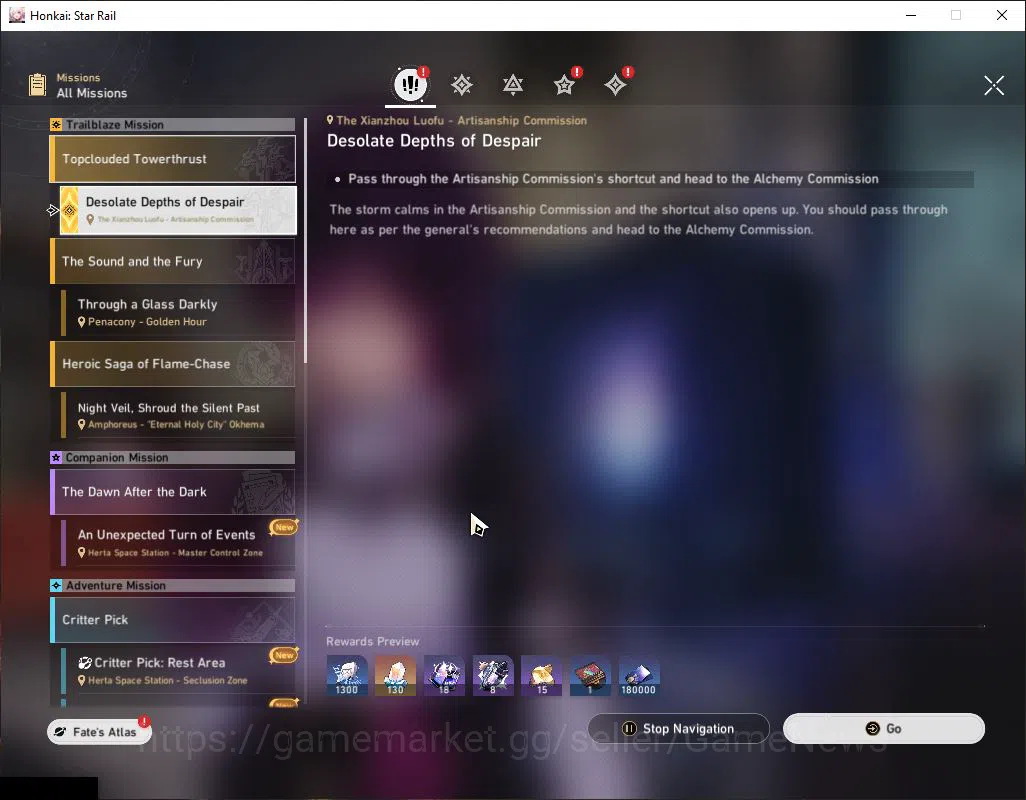Screen dimensions: 1026x800
Task: Select Night Veil, Shroud the Silent Past
Action: click(x=178, y=415)
